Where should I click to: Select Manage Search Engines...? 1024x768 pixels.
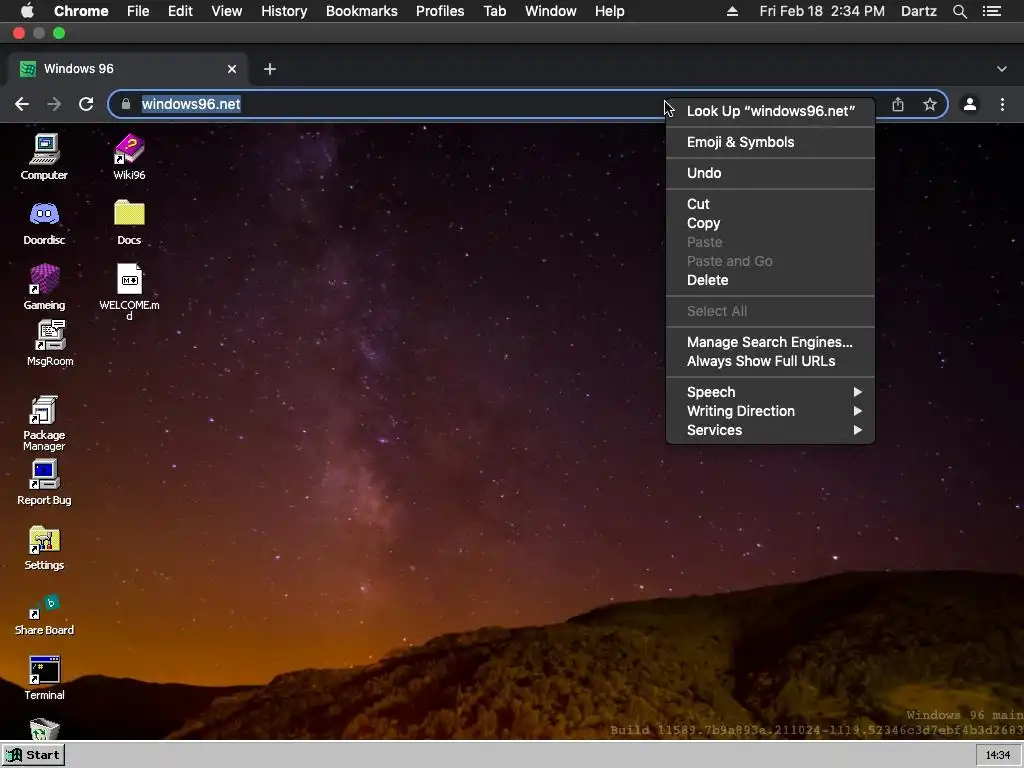tap(771, 342)
